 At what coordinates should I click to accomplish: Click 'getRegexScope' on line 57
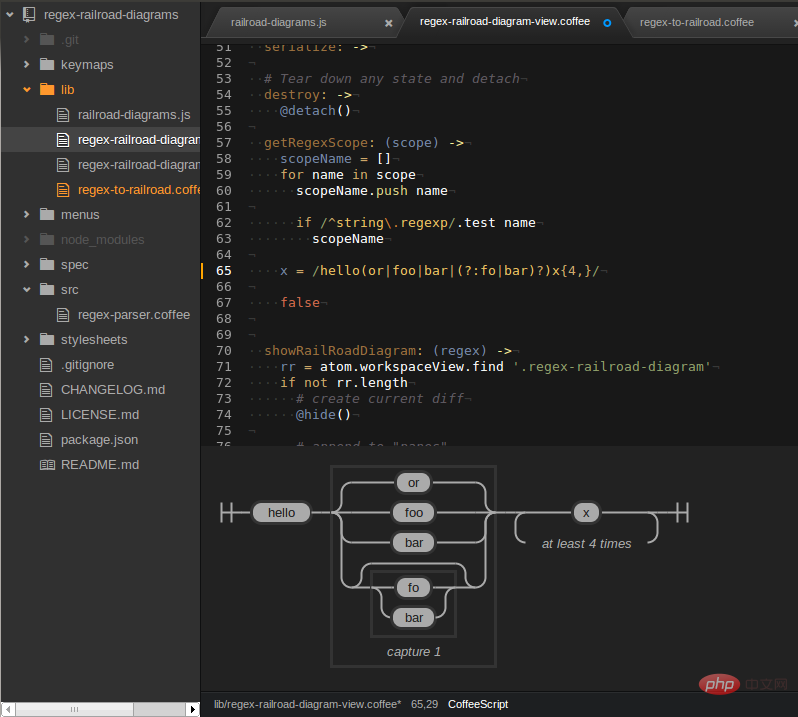click(x=315, y=142)
